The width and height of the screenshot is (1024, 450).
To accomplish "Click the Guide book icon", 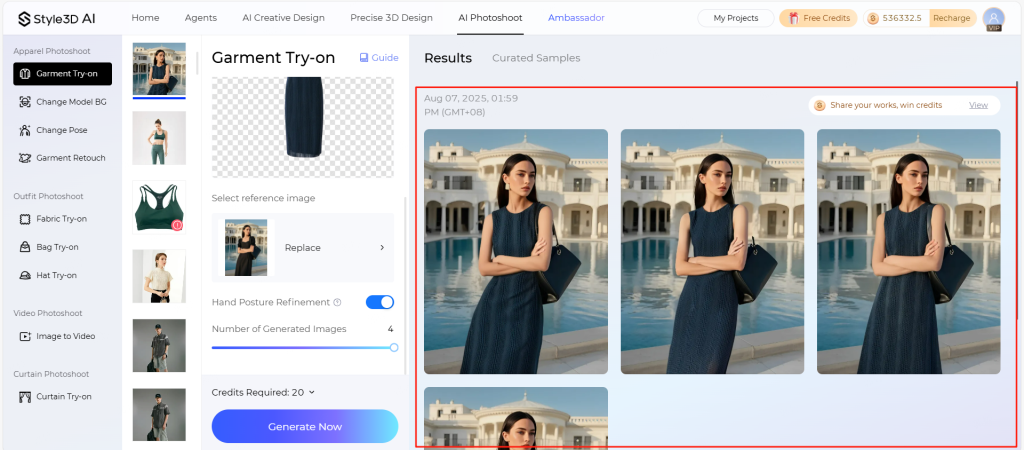I will click(364, 57).
